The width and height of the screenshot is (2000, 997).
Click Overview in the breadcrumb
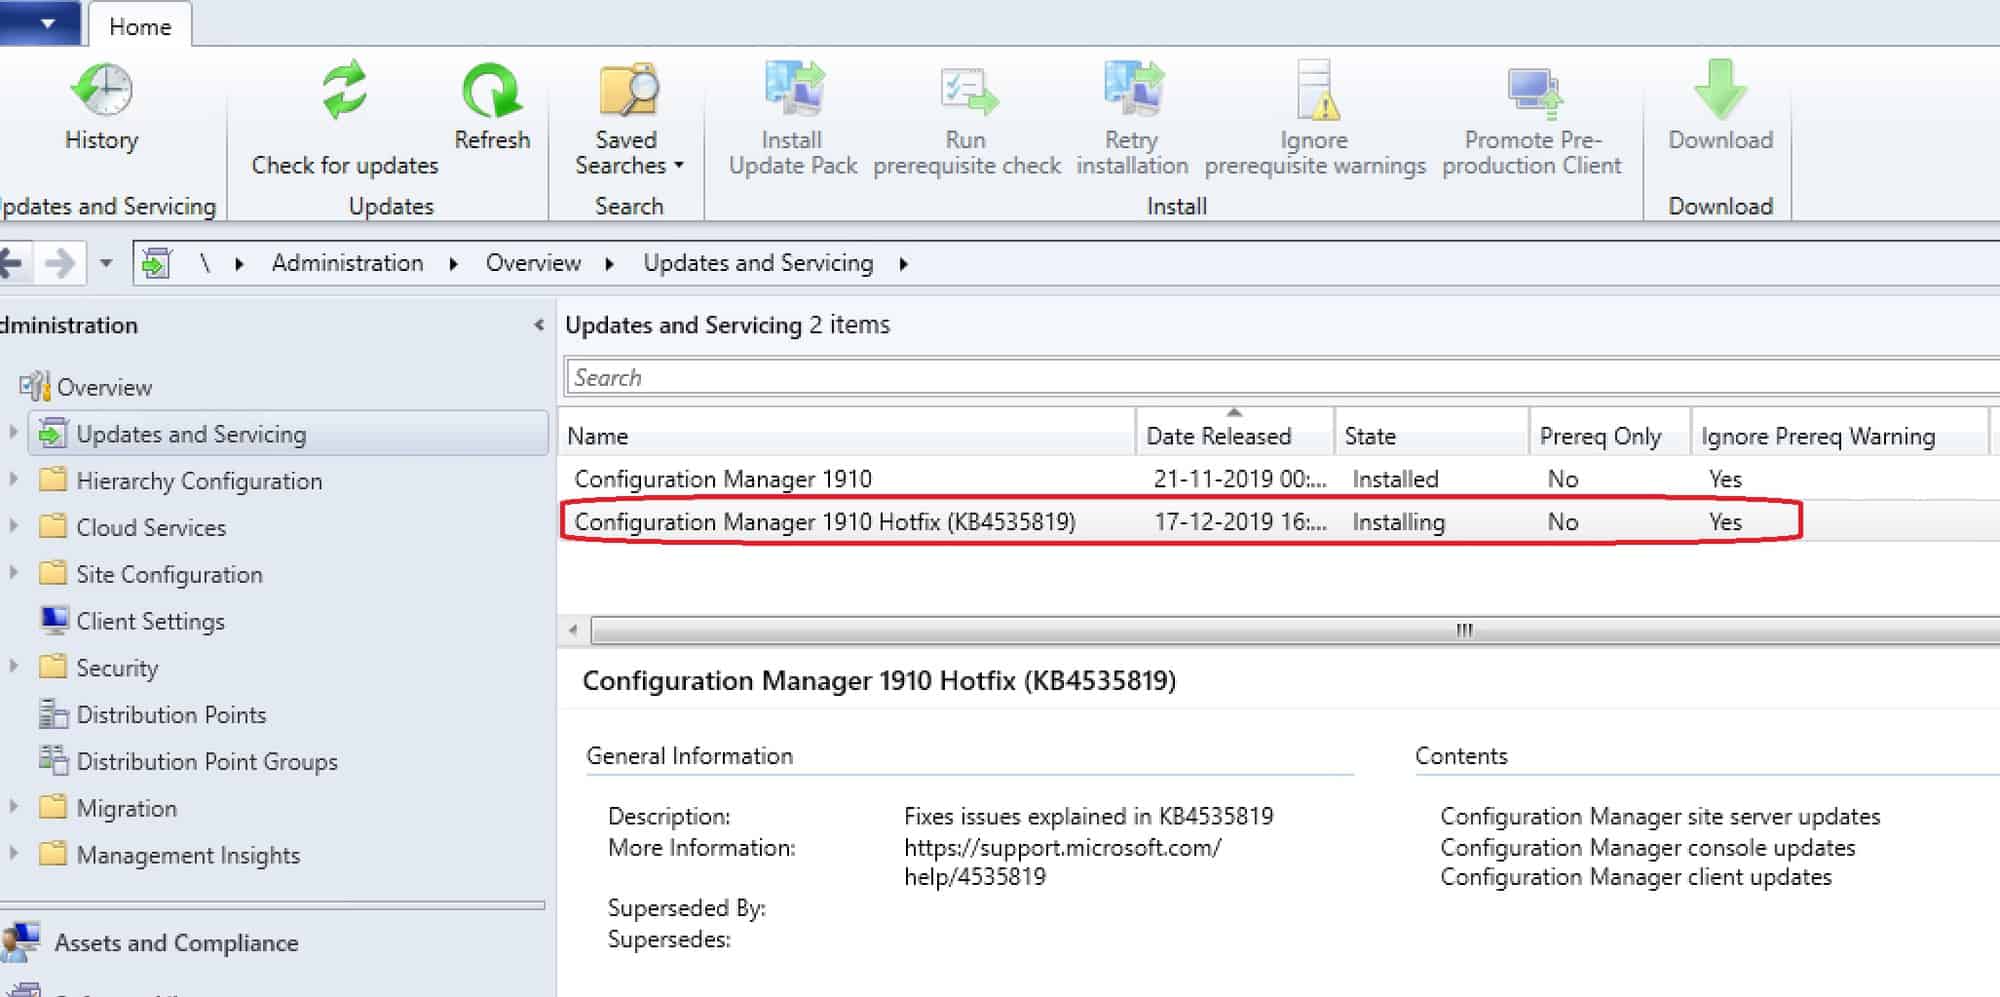coord(533,263)
